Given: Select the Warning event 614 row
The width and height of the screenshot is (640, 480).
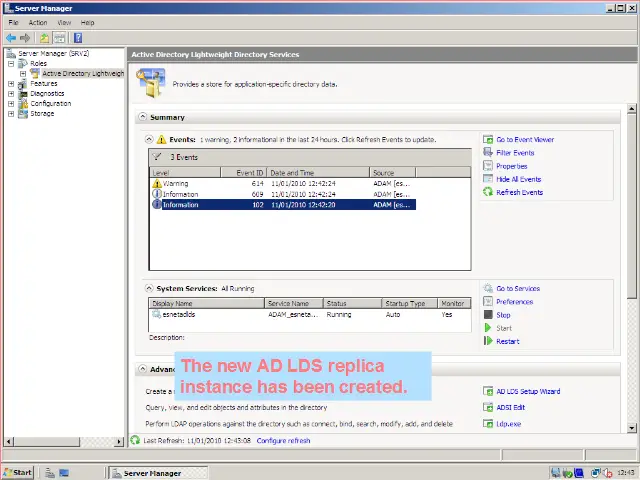Looking at the screenshot, I should pos(283,184).
